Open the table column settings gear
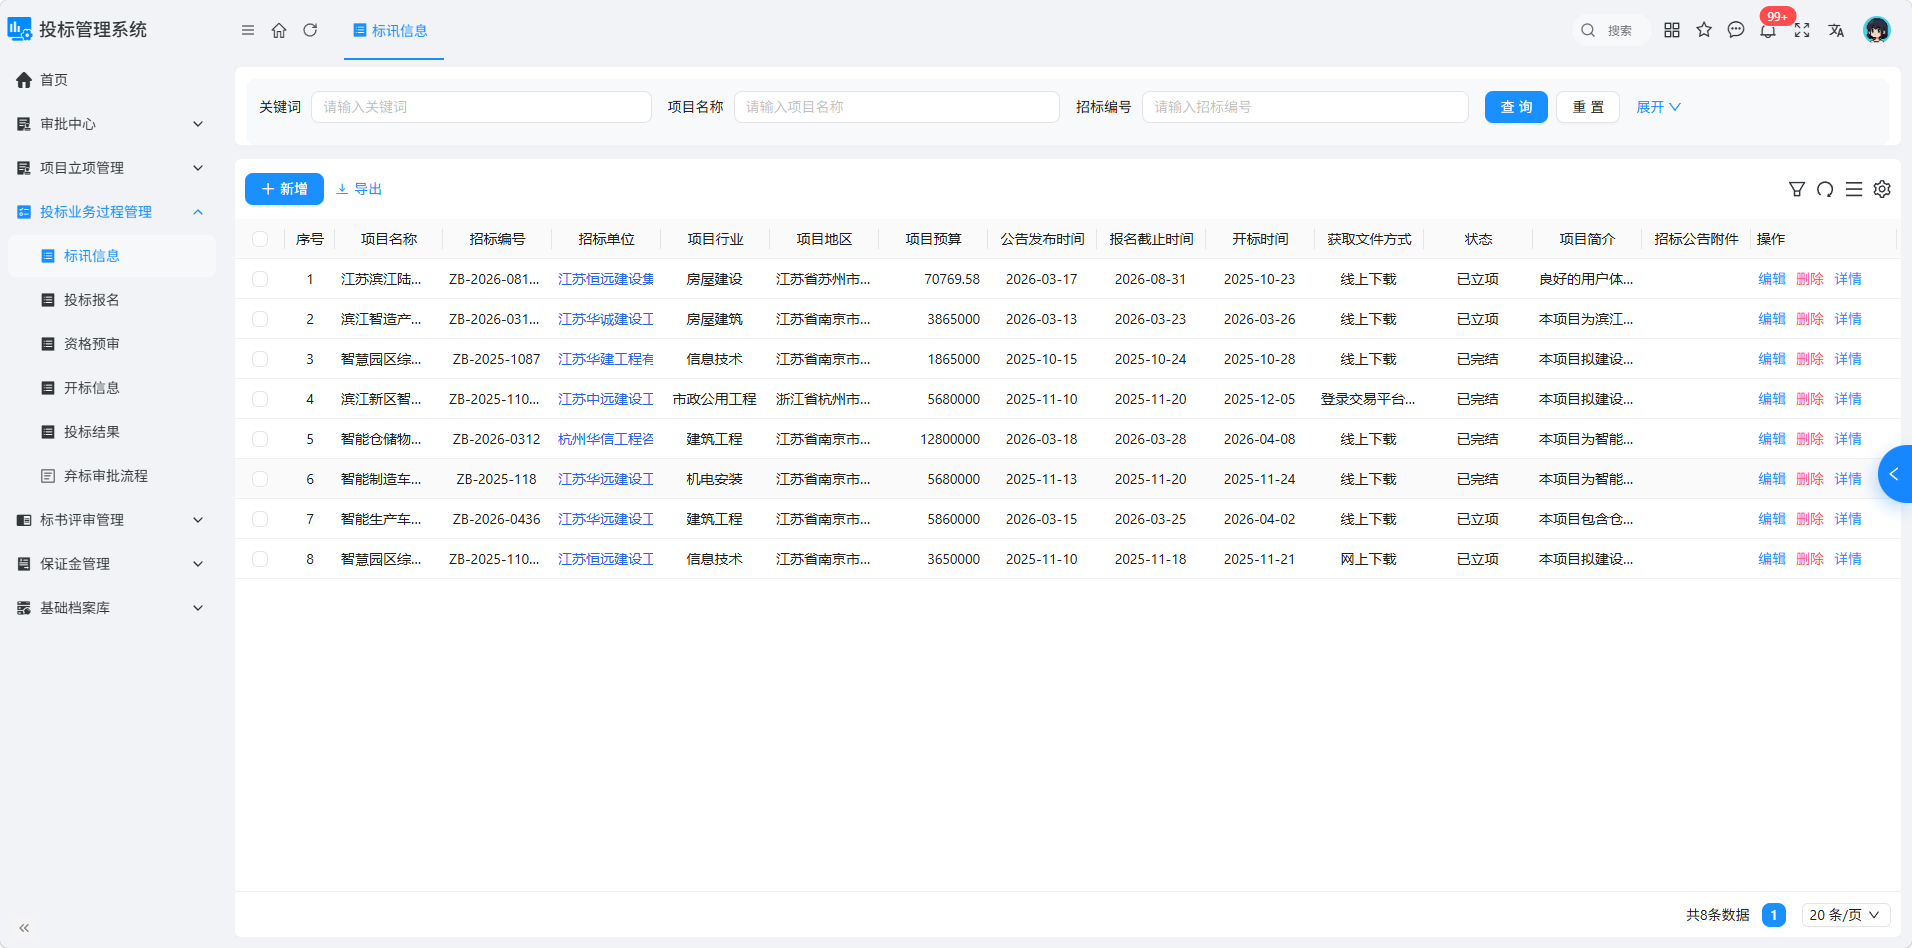Image resolution: width=1912 pixels, height=948 pixels. tap(1882, 189)
